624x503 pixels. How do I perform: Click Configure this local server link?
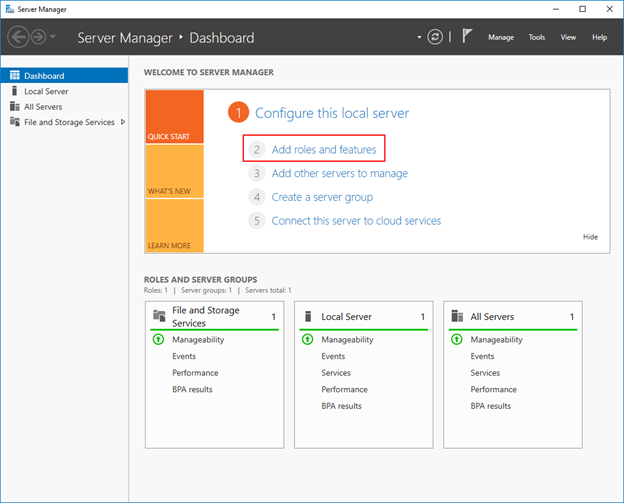pyautogui.click(x=332, y=113)
